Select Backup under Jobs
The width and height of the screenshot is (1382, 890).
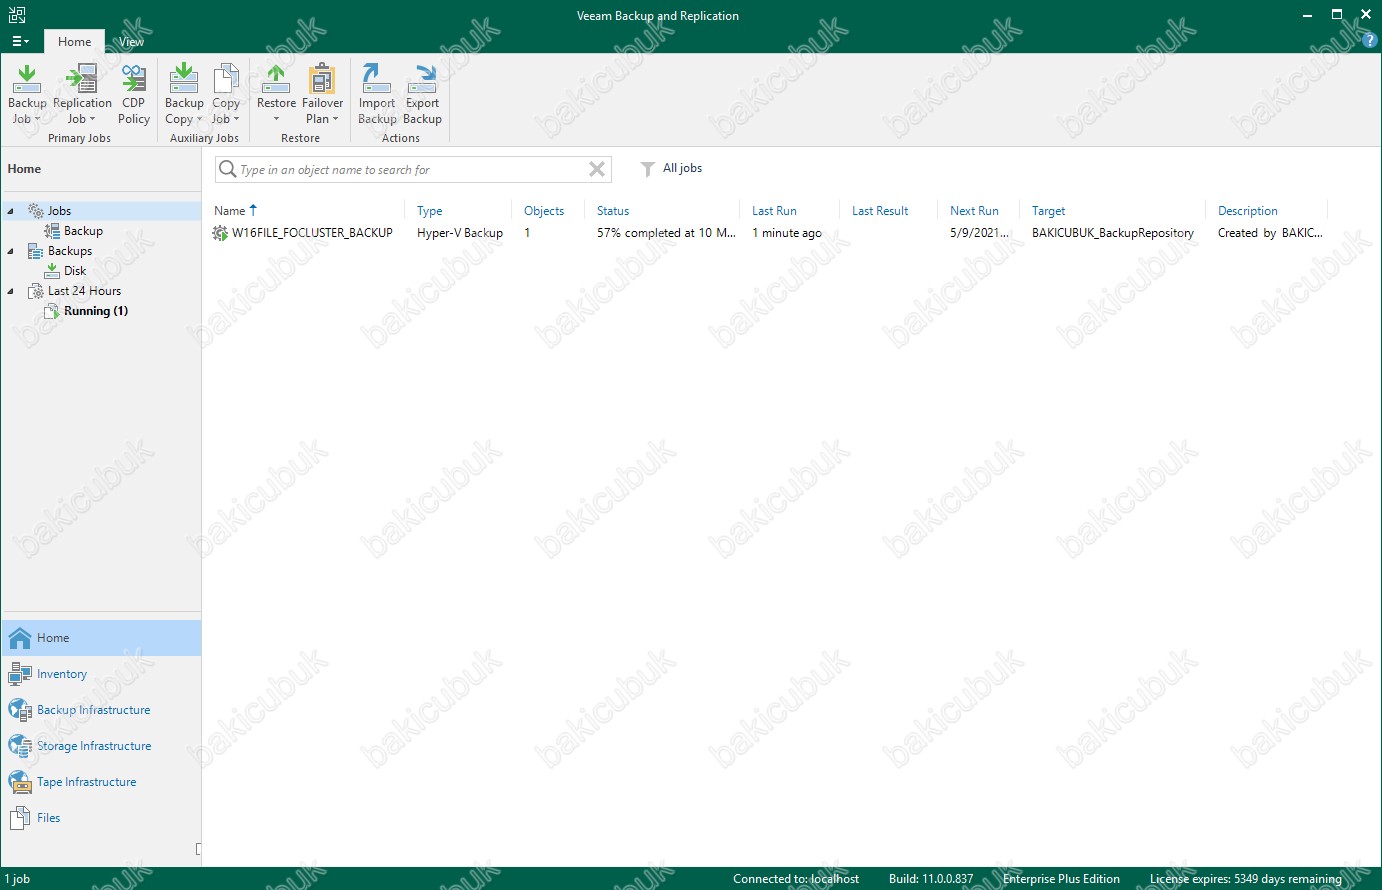coord(83,231)
